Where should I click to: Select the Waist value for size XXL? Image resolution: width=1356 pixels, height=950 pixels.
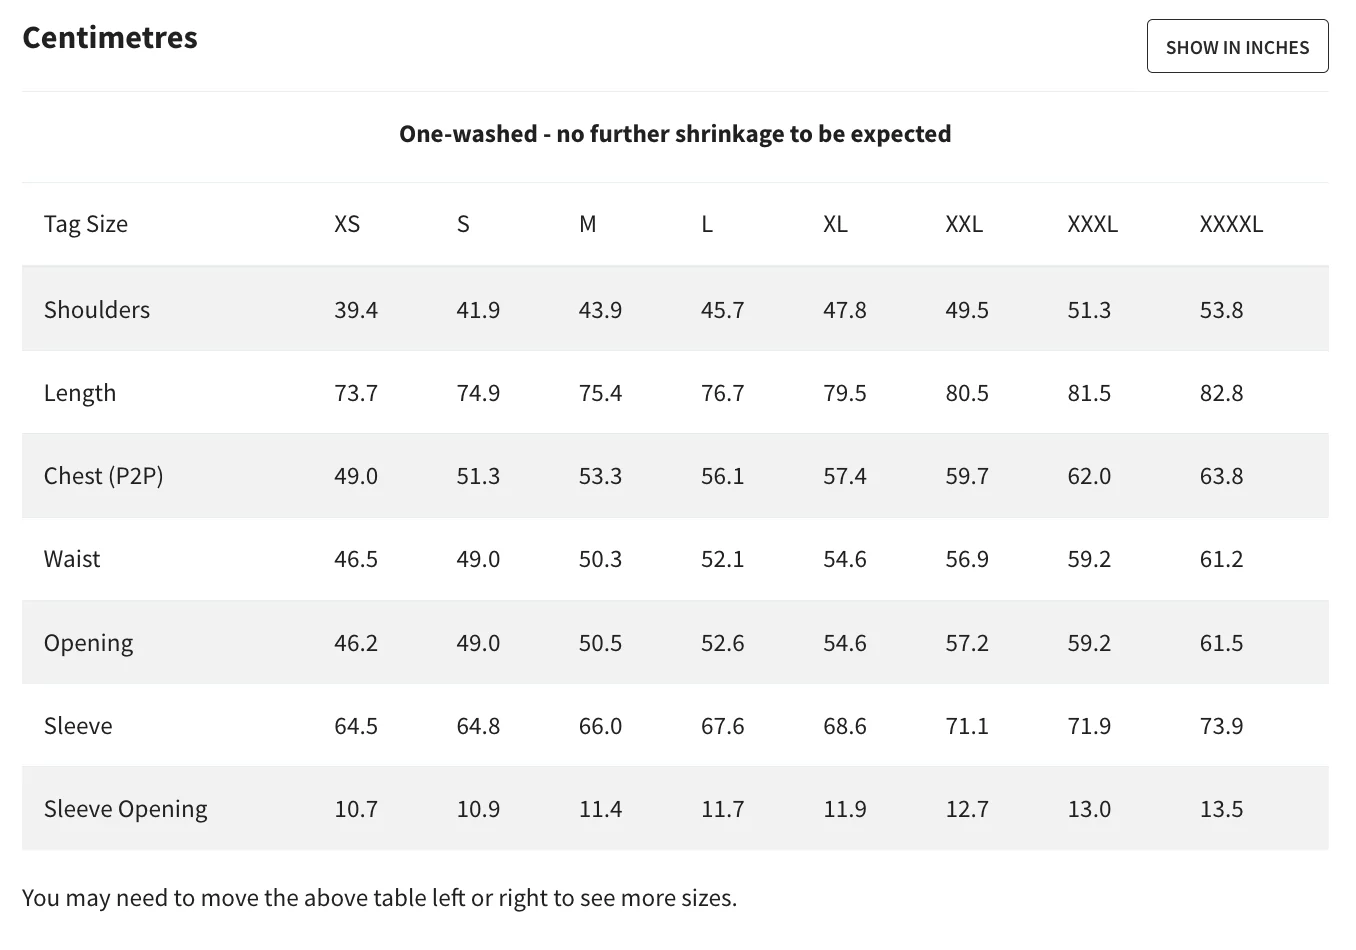[967, 559]
